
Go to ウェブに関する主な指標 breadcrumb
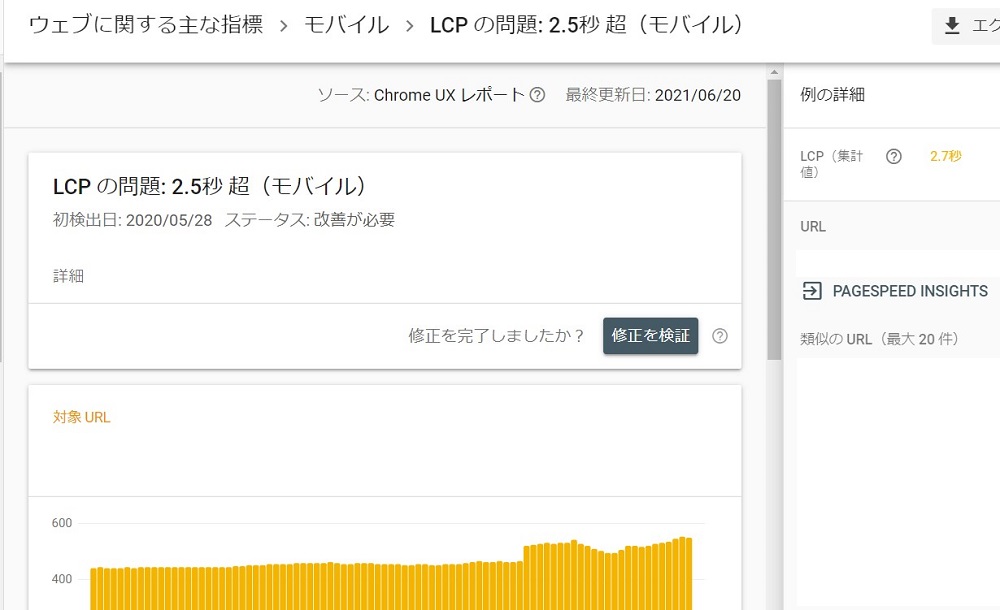[146, 26]
